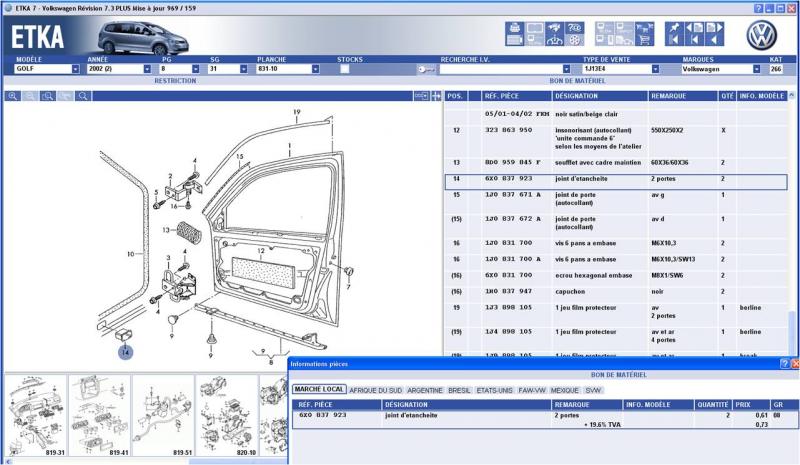This screenshot has width=800, height=465.
Task: Open thumbnail illustration 819-51
Action: (163, 415)
